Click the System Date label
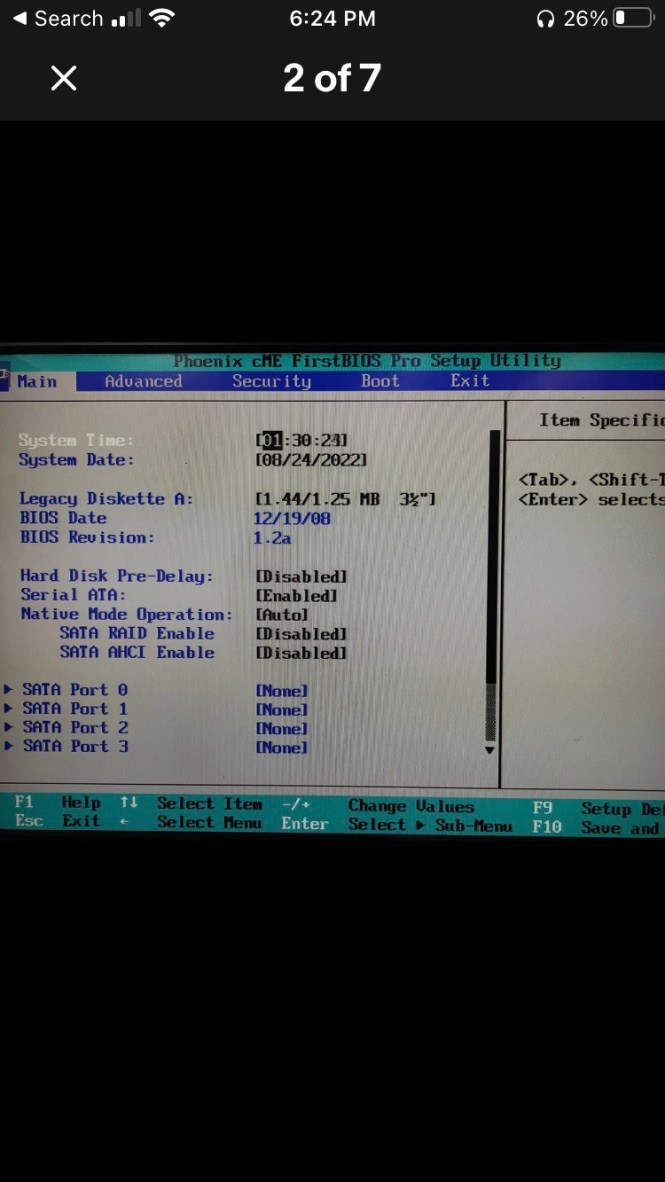 76,460
